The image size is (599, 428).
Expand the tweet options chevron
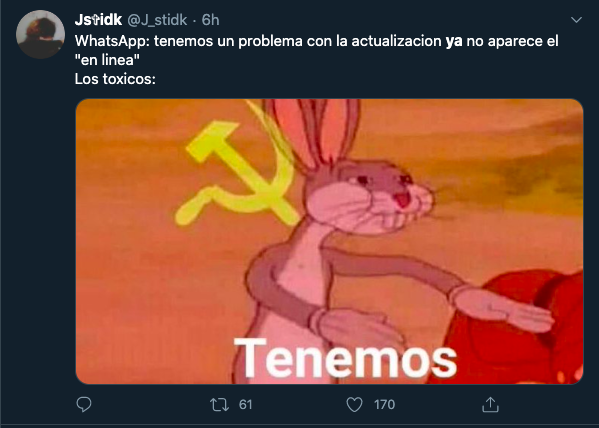click(x=576, y=19)
